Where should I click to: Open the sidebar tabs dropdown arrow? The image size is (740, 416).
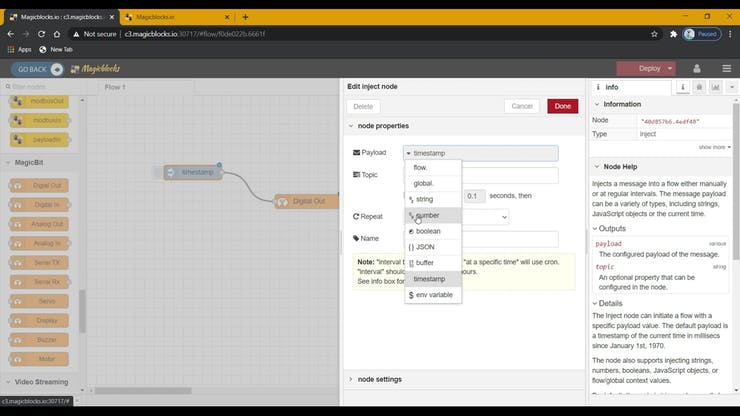tap(732, 87)
